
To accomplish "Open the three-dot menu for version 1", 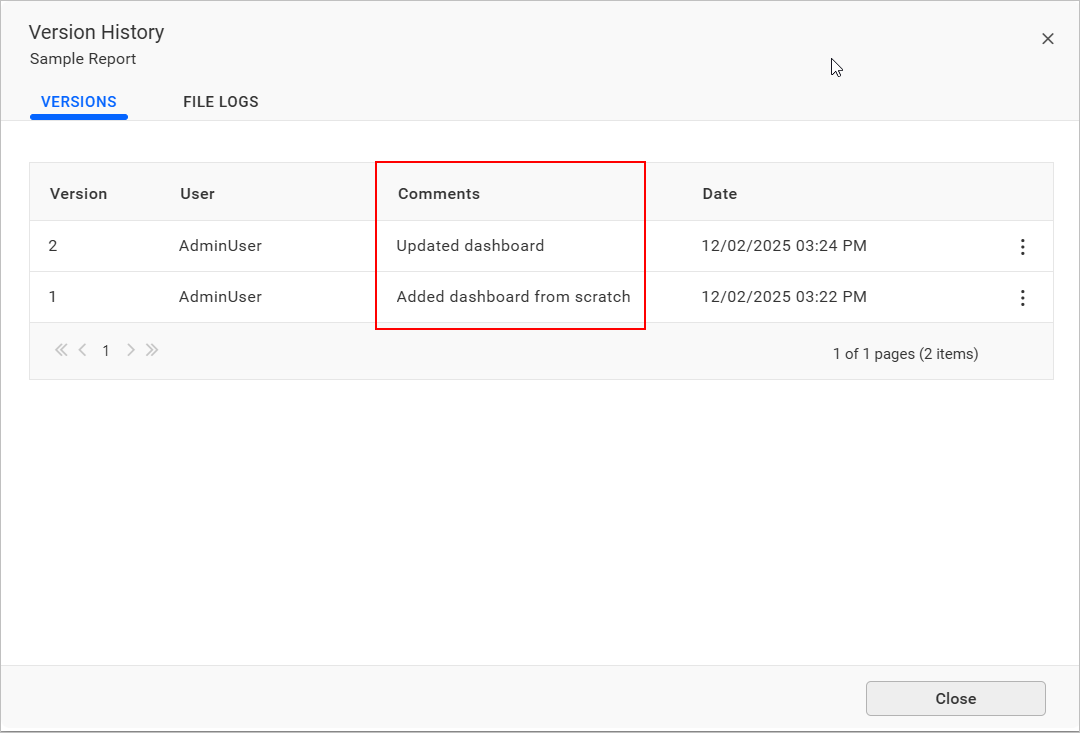I will (x=1022, y=298).
